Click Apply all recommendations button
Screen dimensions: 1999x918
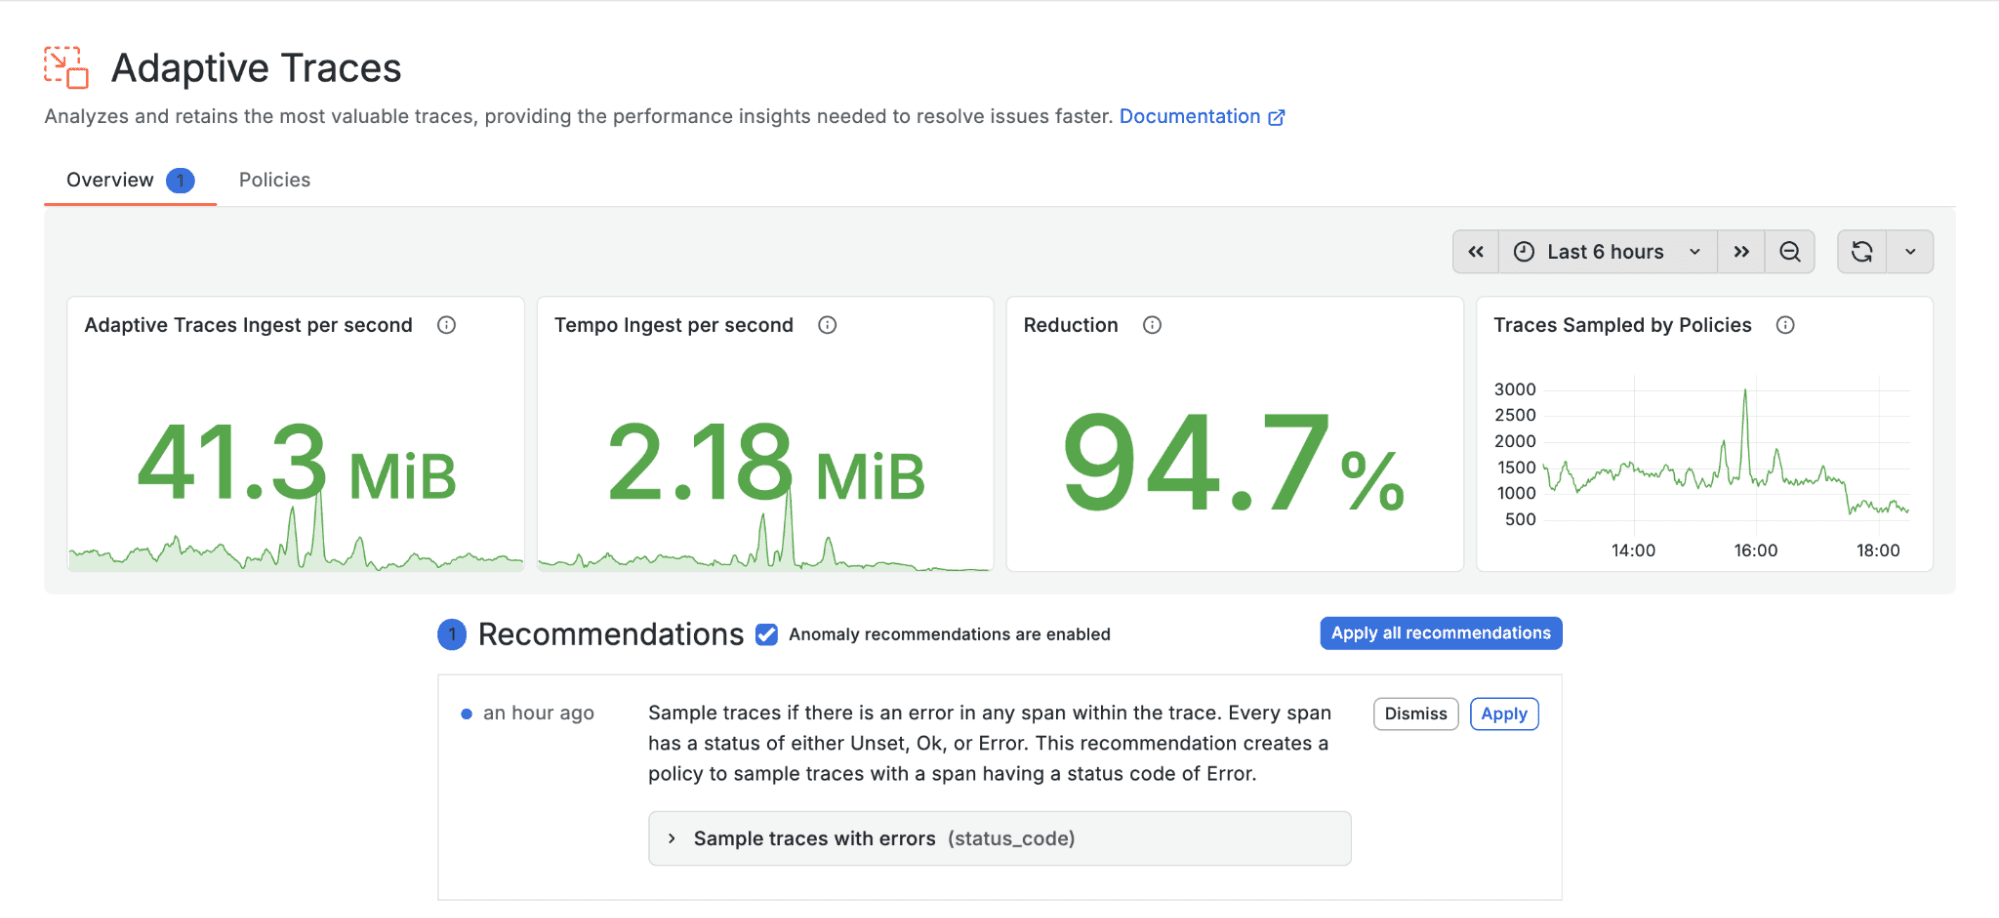point(1441,633)
